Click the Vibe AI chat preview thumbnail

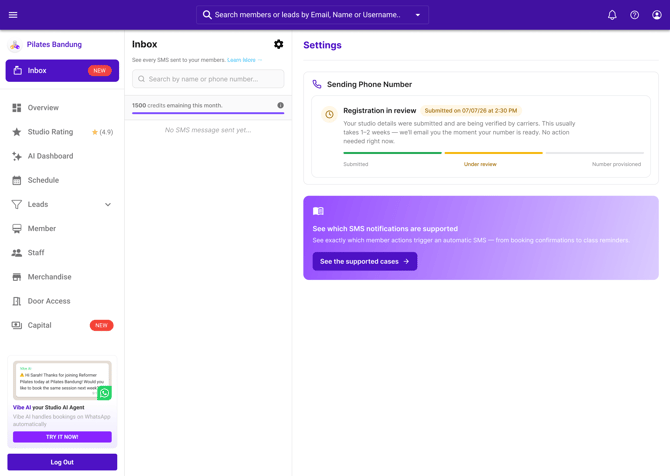pyautogui.click(x=62, y=380)
